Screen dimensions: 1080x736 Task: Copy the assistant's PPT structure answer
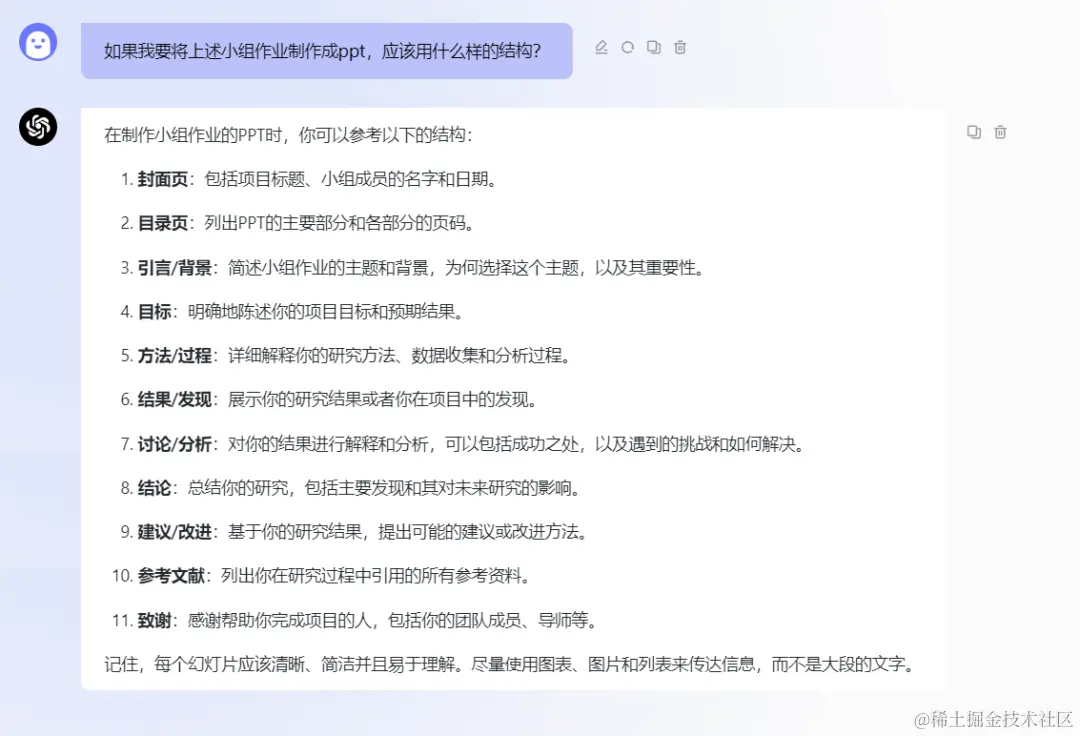(x=973, y=131)
